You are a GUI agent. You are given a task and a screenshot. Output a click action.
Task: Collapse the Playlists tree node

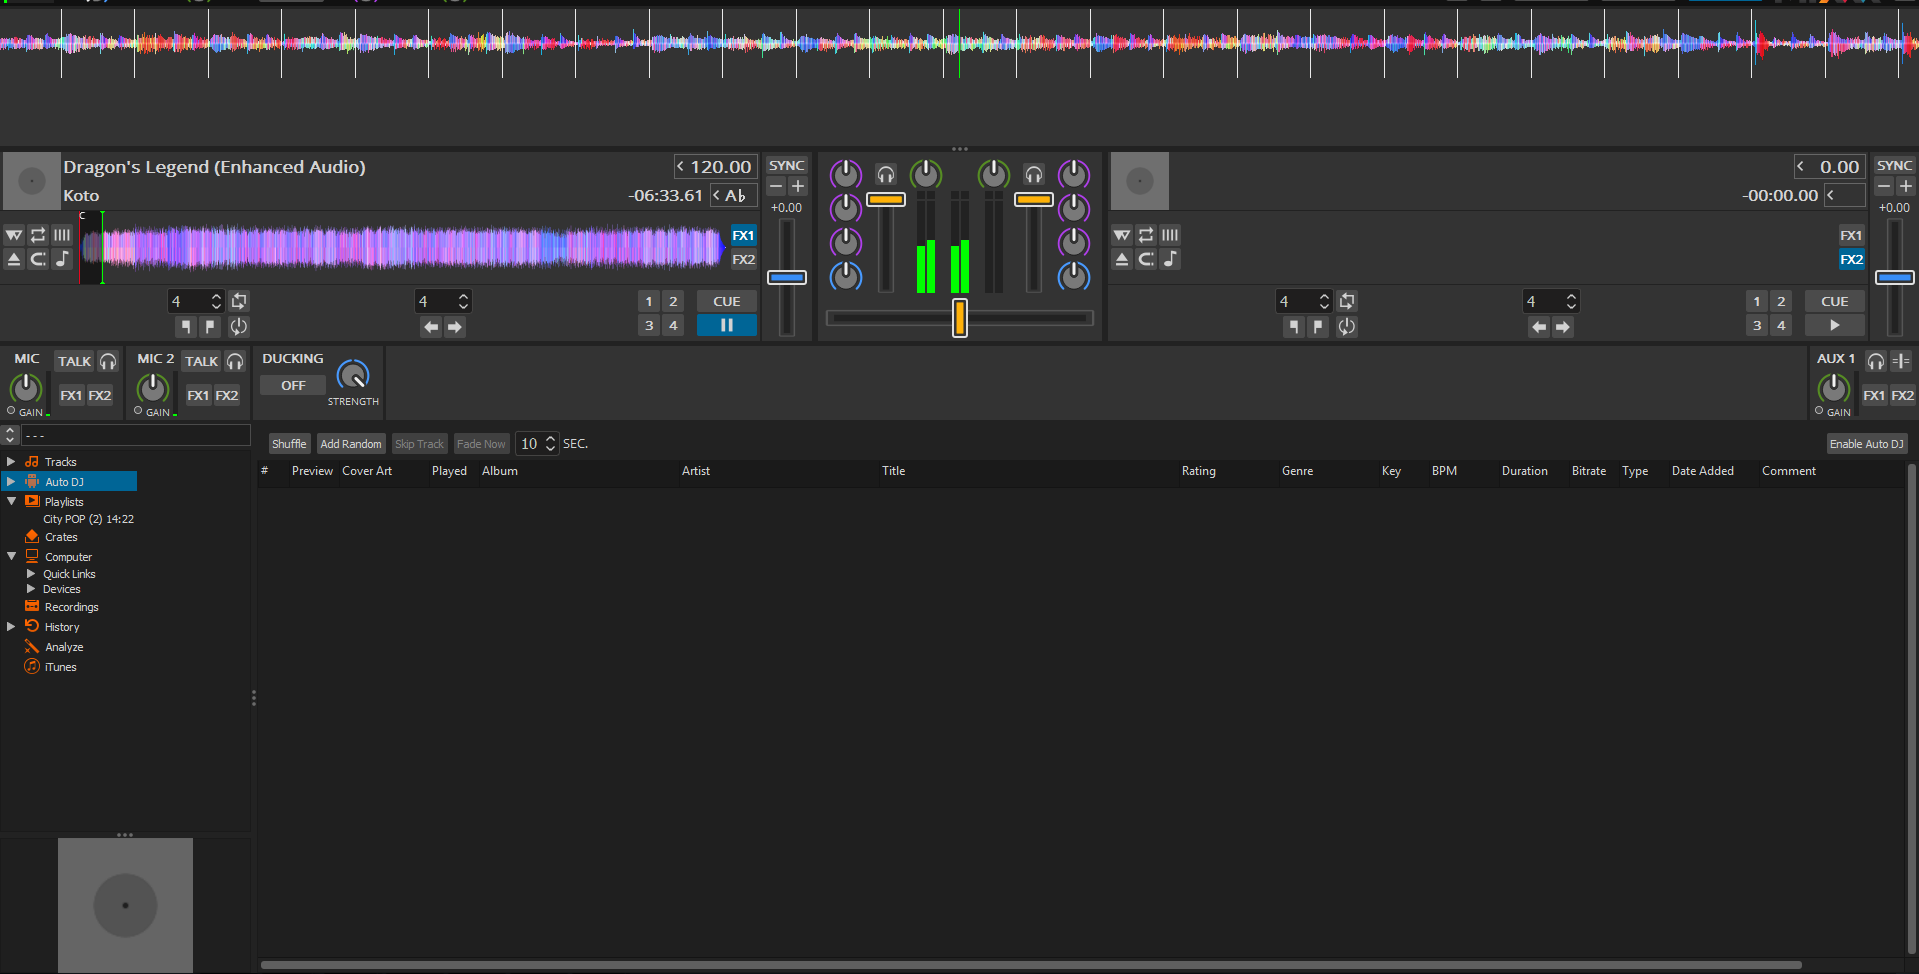[x=12, y=501]
